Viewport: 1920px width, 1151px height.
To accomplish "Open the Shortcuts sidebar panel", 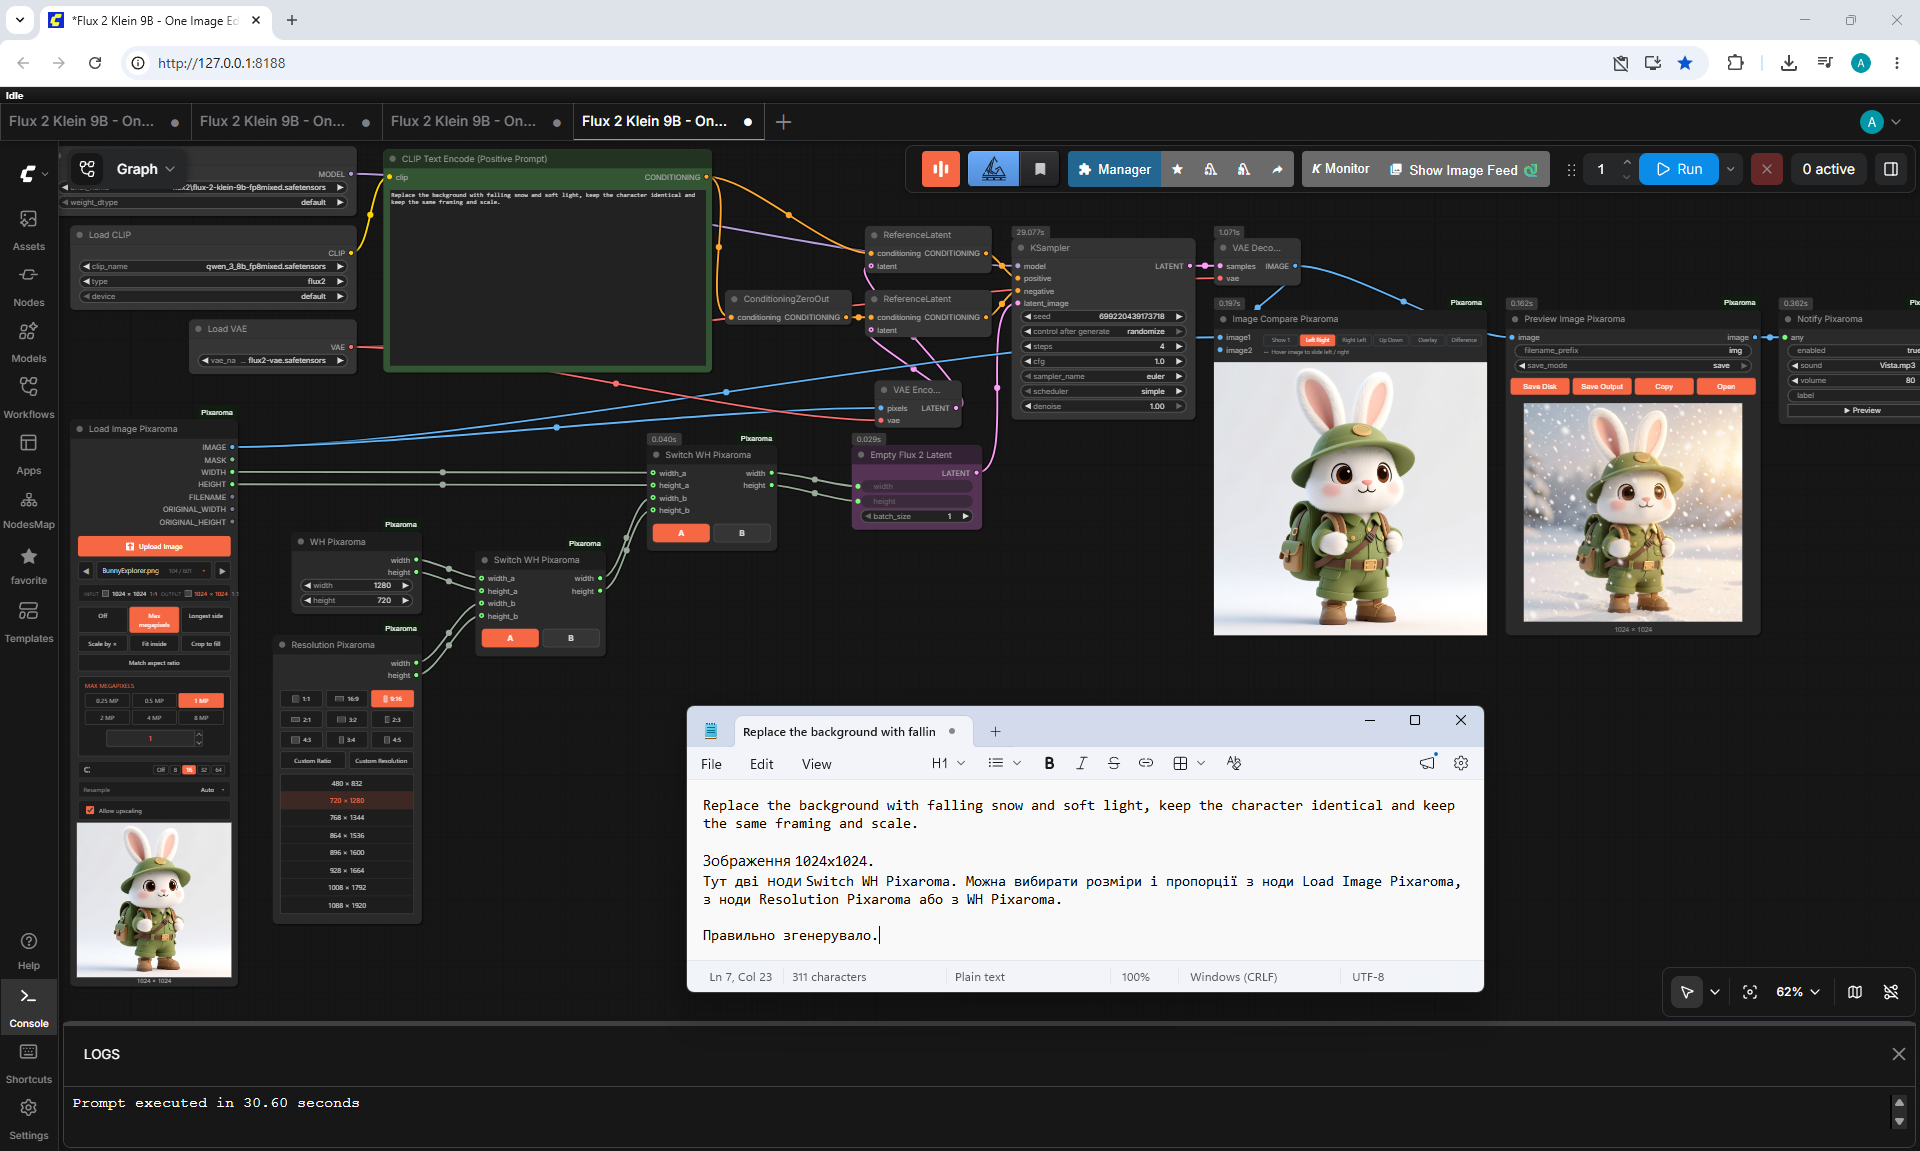I will coord(29,1063).
